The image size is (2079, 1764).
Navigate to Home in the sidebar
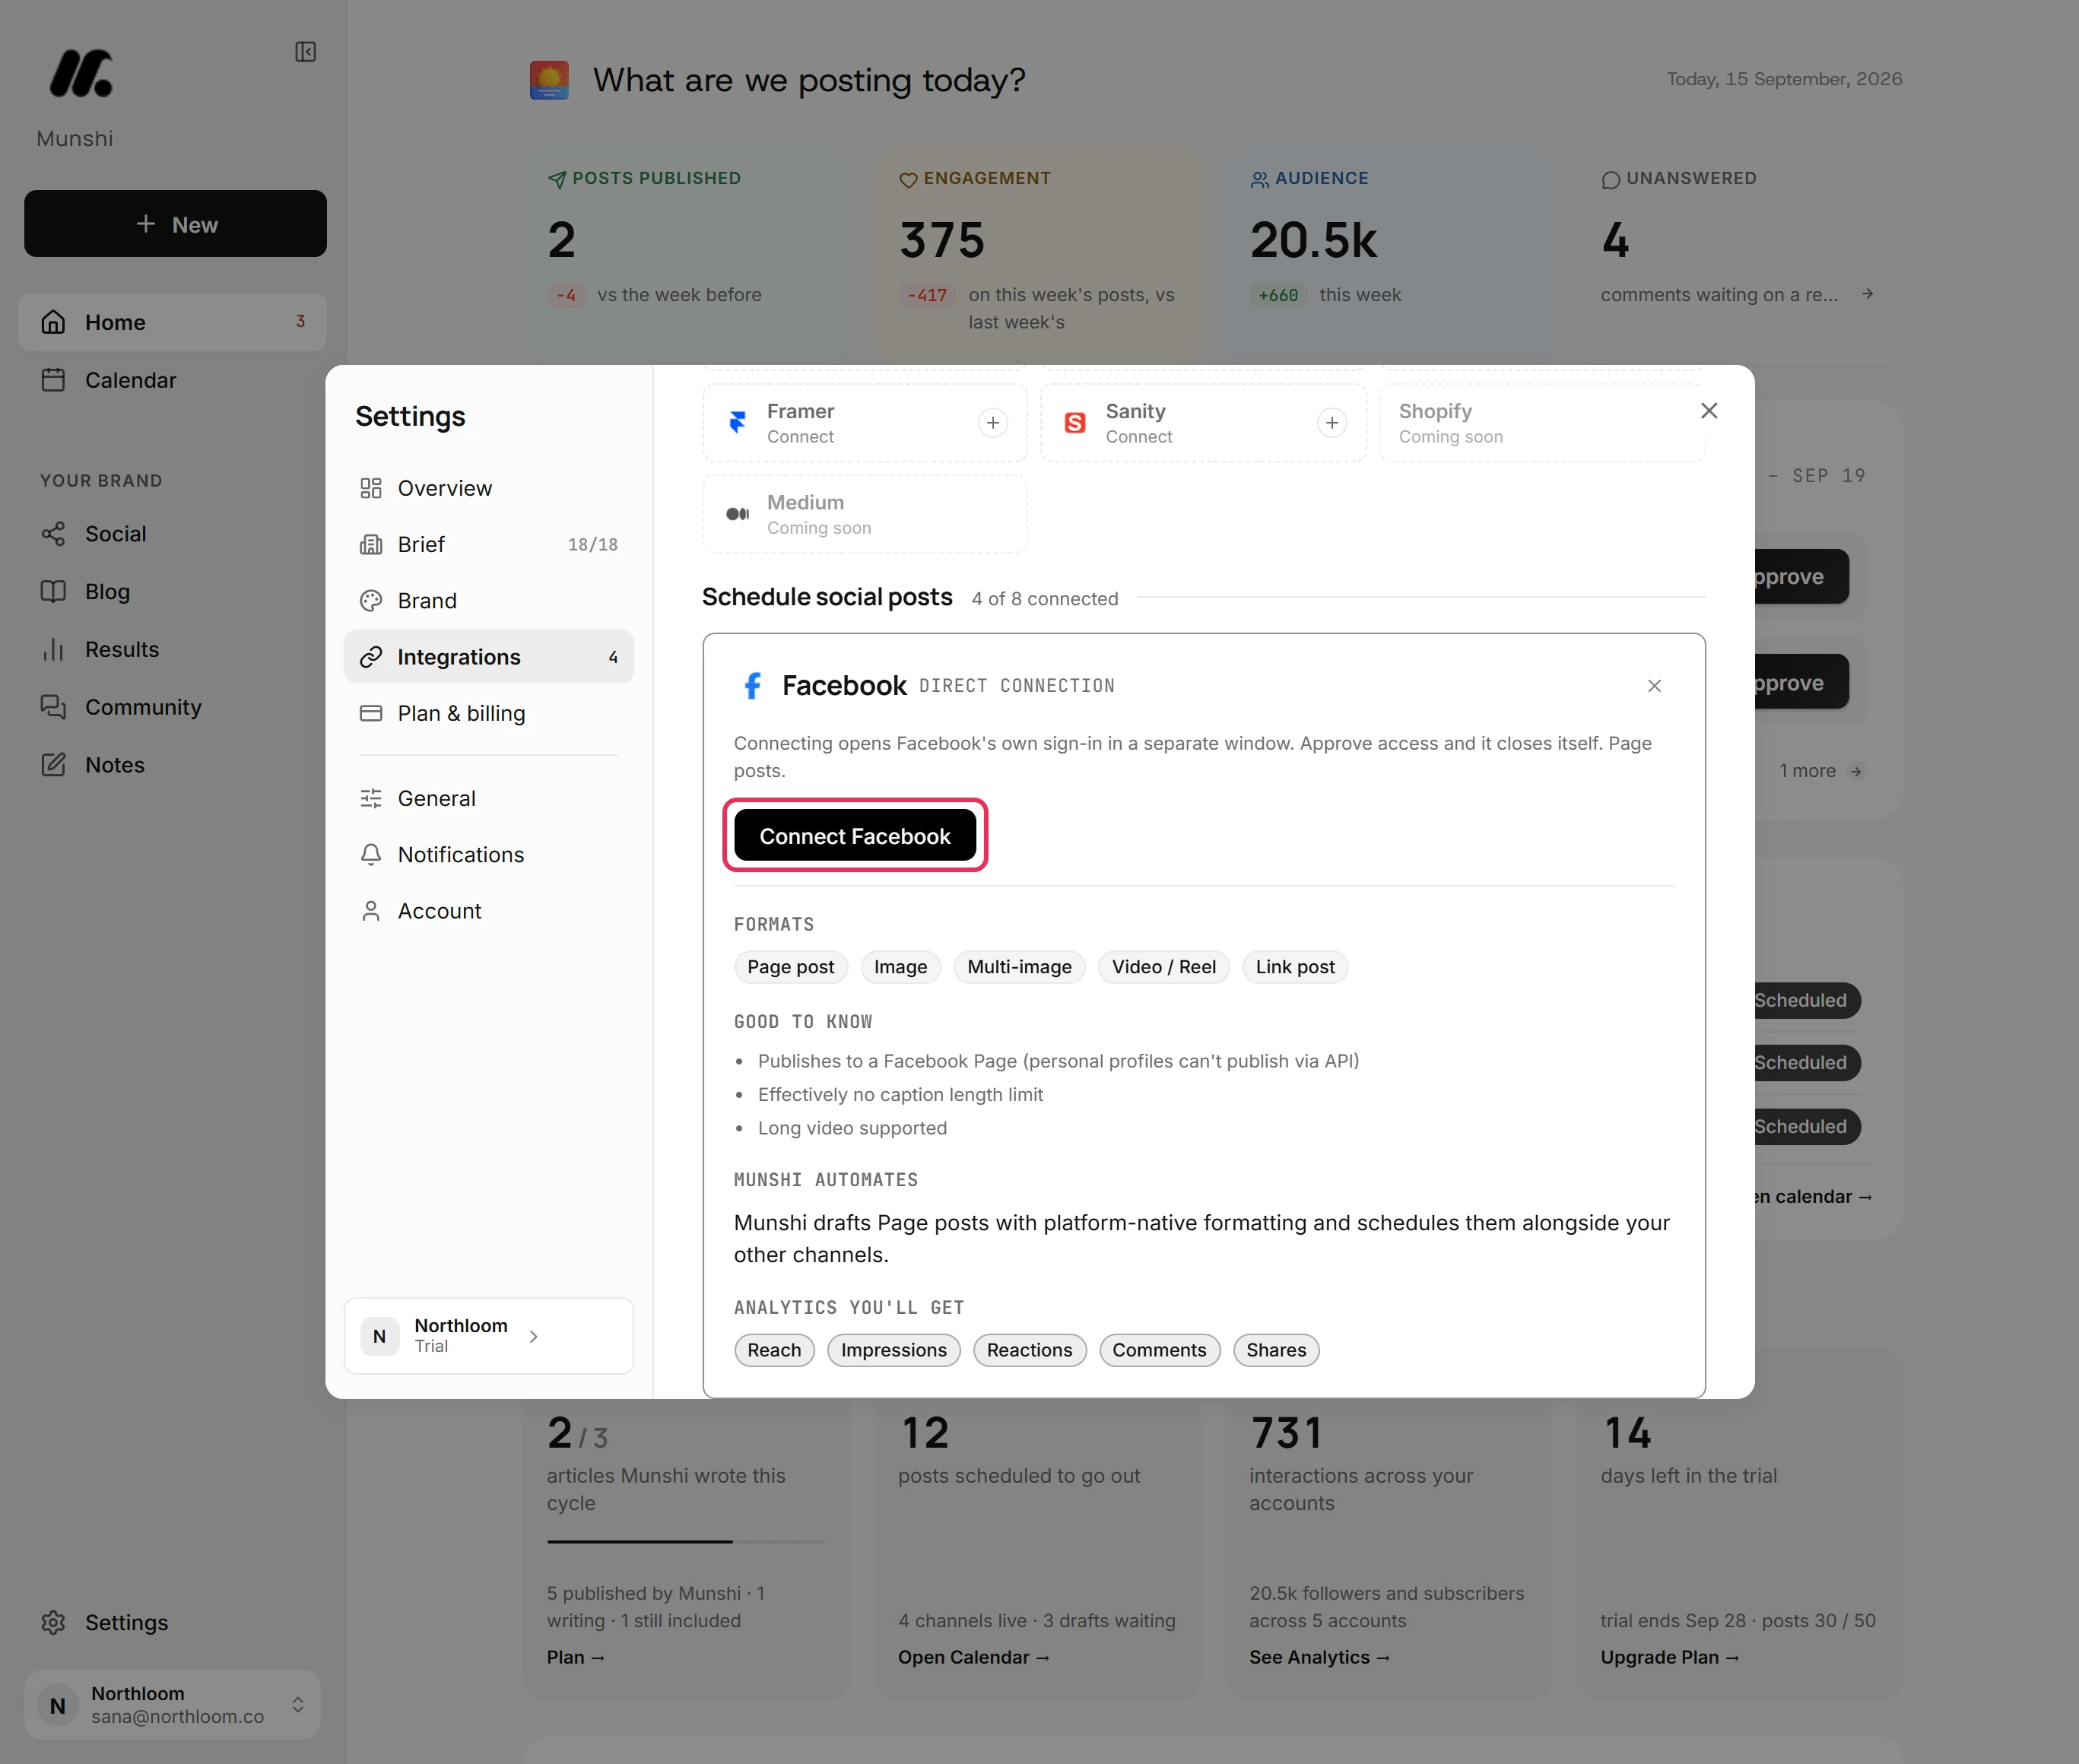tap(173, 322)
